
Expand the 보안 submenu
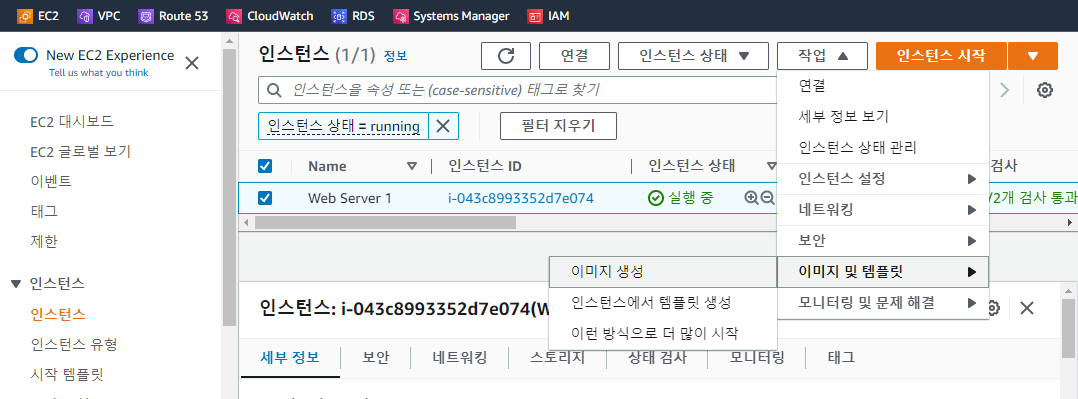click(x=883, y=241)
